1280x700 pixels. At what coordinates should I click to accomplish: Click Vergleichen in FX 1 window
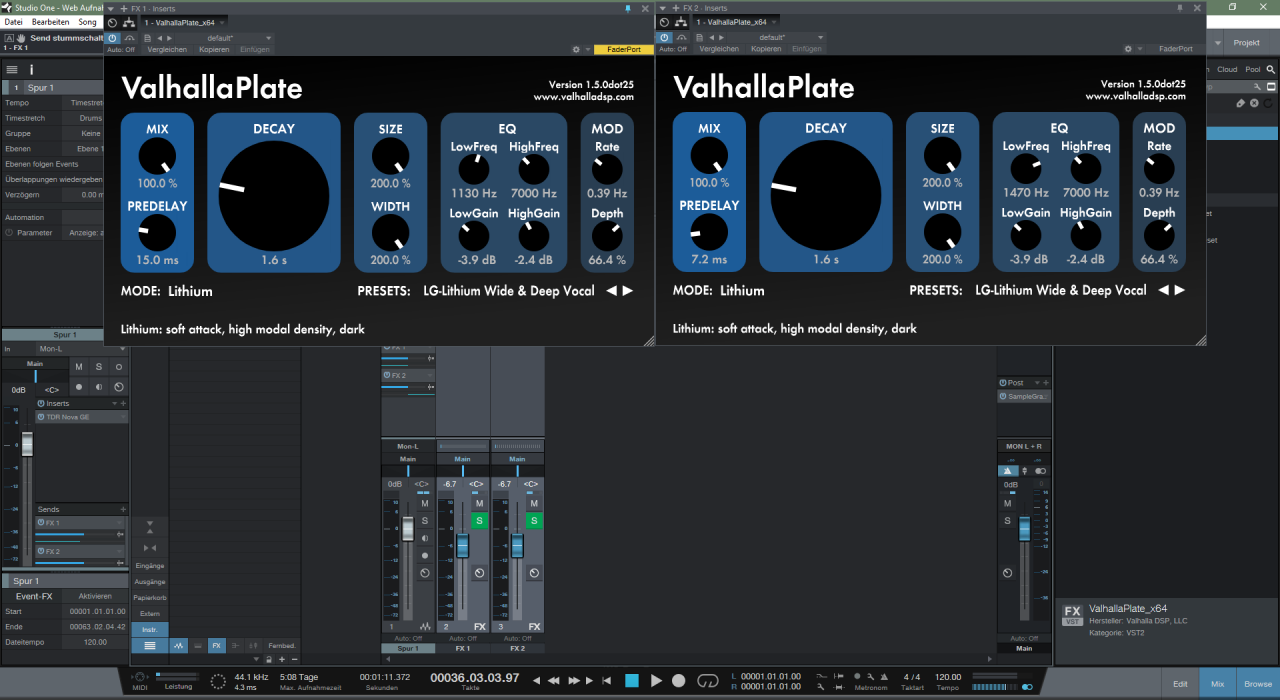point(167,49)
